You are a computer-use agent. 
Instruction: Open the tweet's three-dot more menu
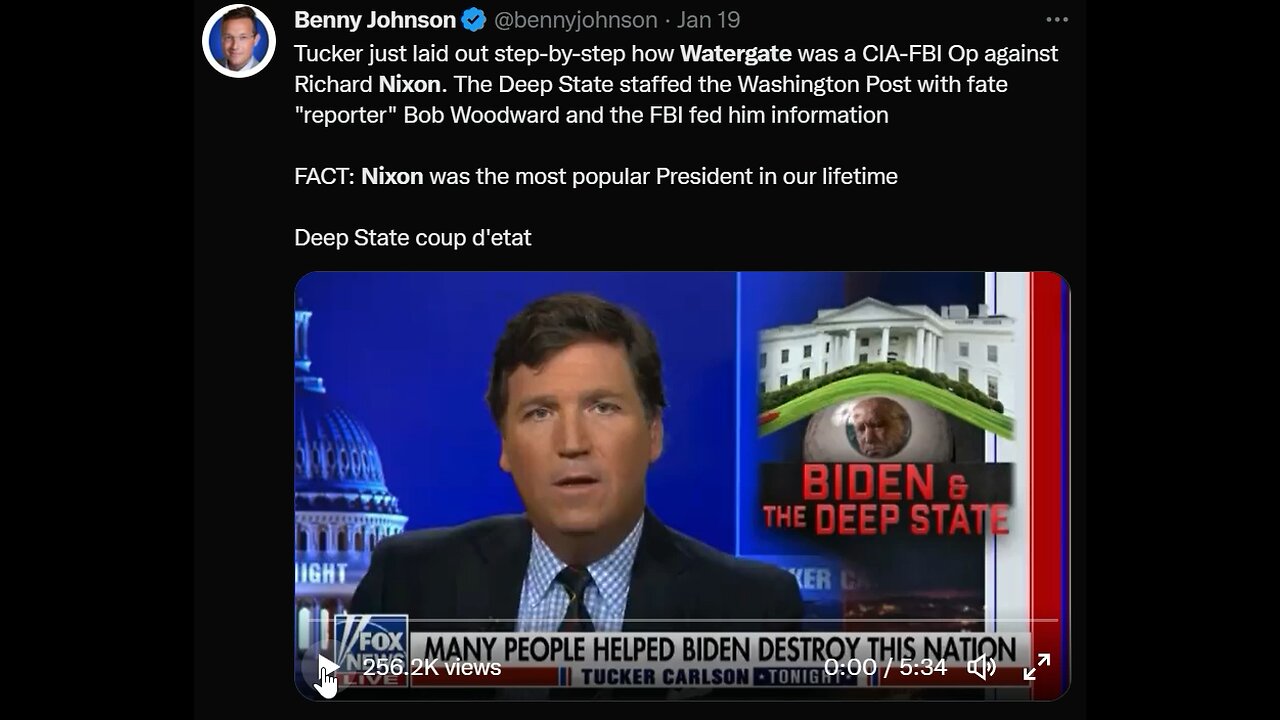pos(1057,19)
